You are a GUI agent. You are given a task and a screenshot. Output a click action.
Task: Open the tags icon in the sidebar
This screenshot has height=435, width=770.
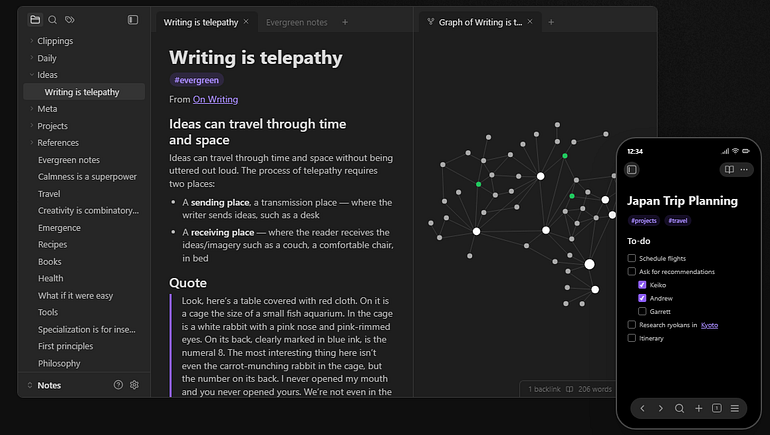(x=70, y=20)
